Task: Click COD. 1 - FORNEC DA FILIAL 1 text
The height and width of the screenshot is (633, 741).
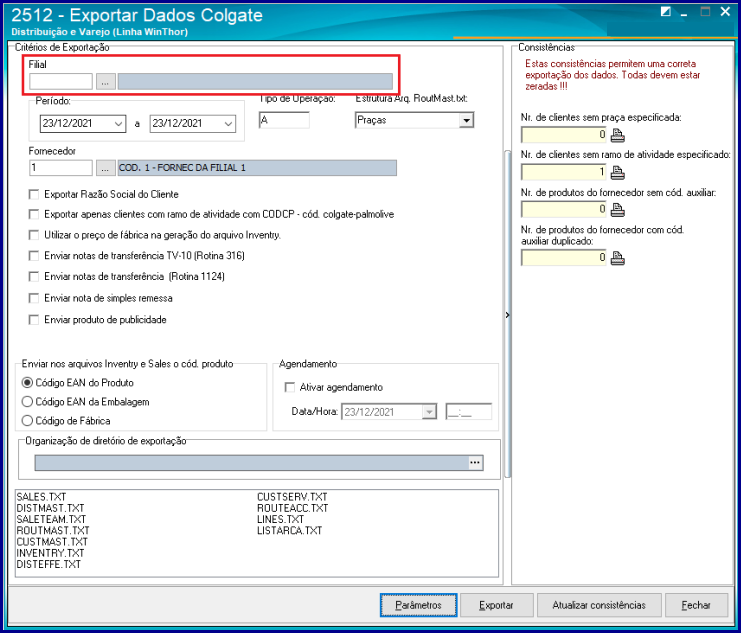Action: point(182,168)
